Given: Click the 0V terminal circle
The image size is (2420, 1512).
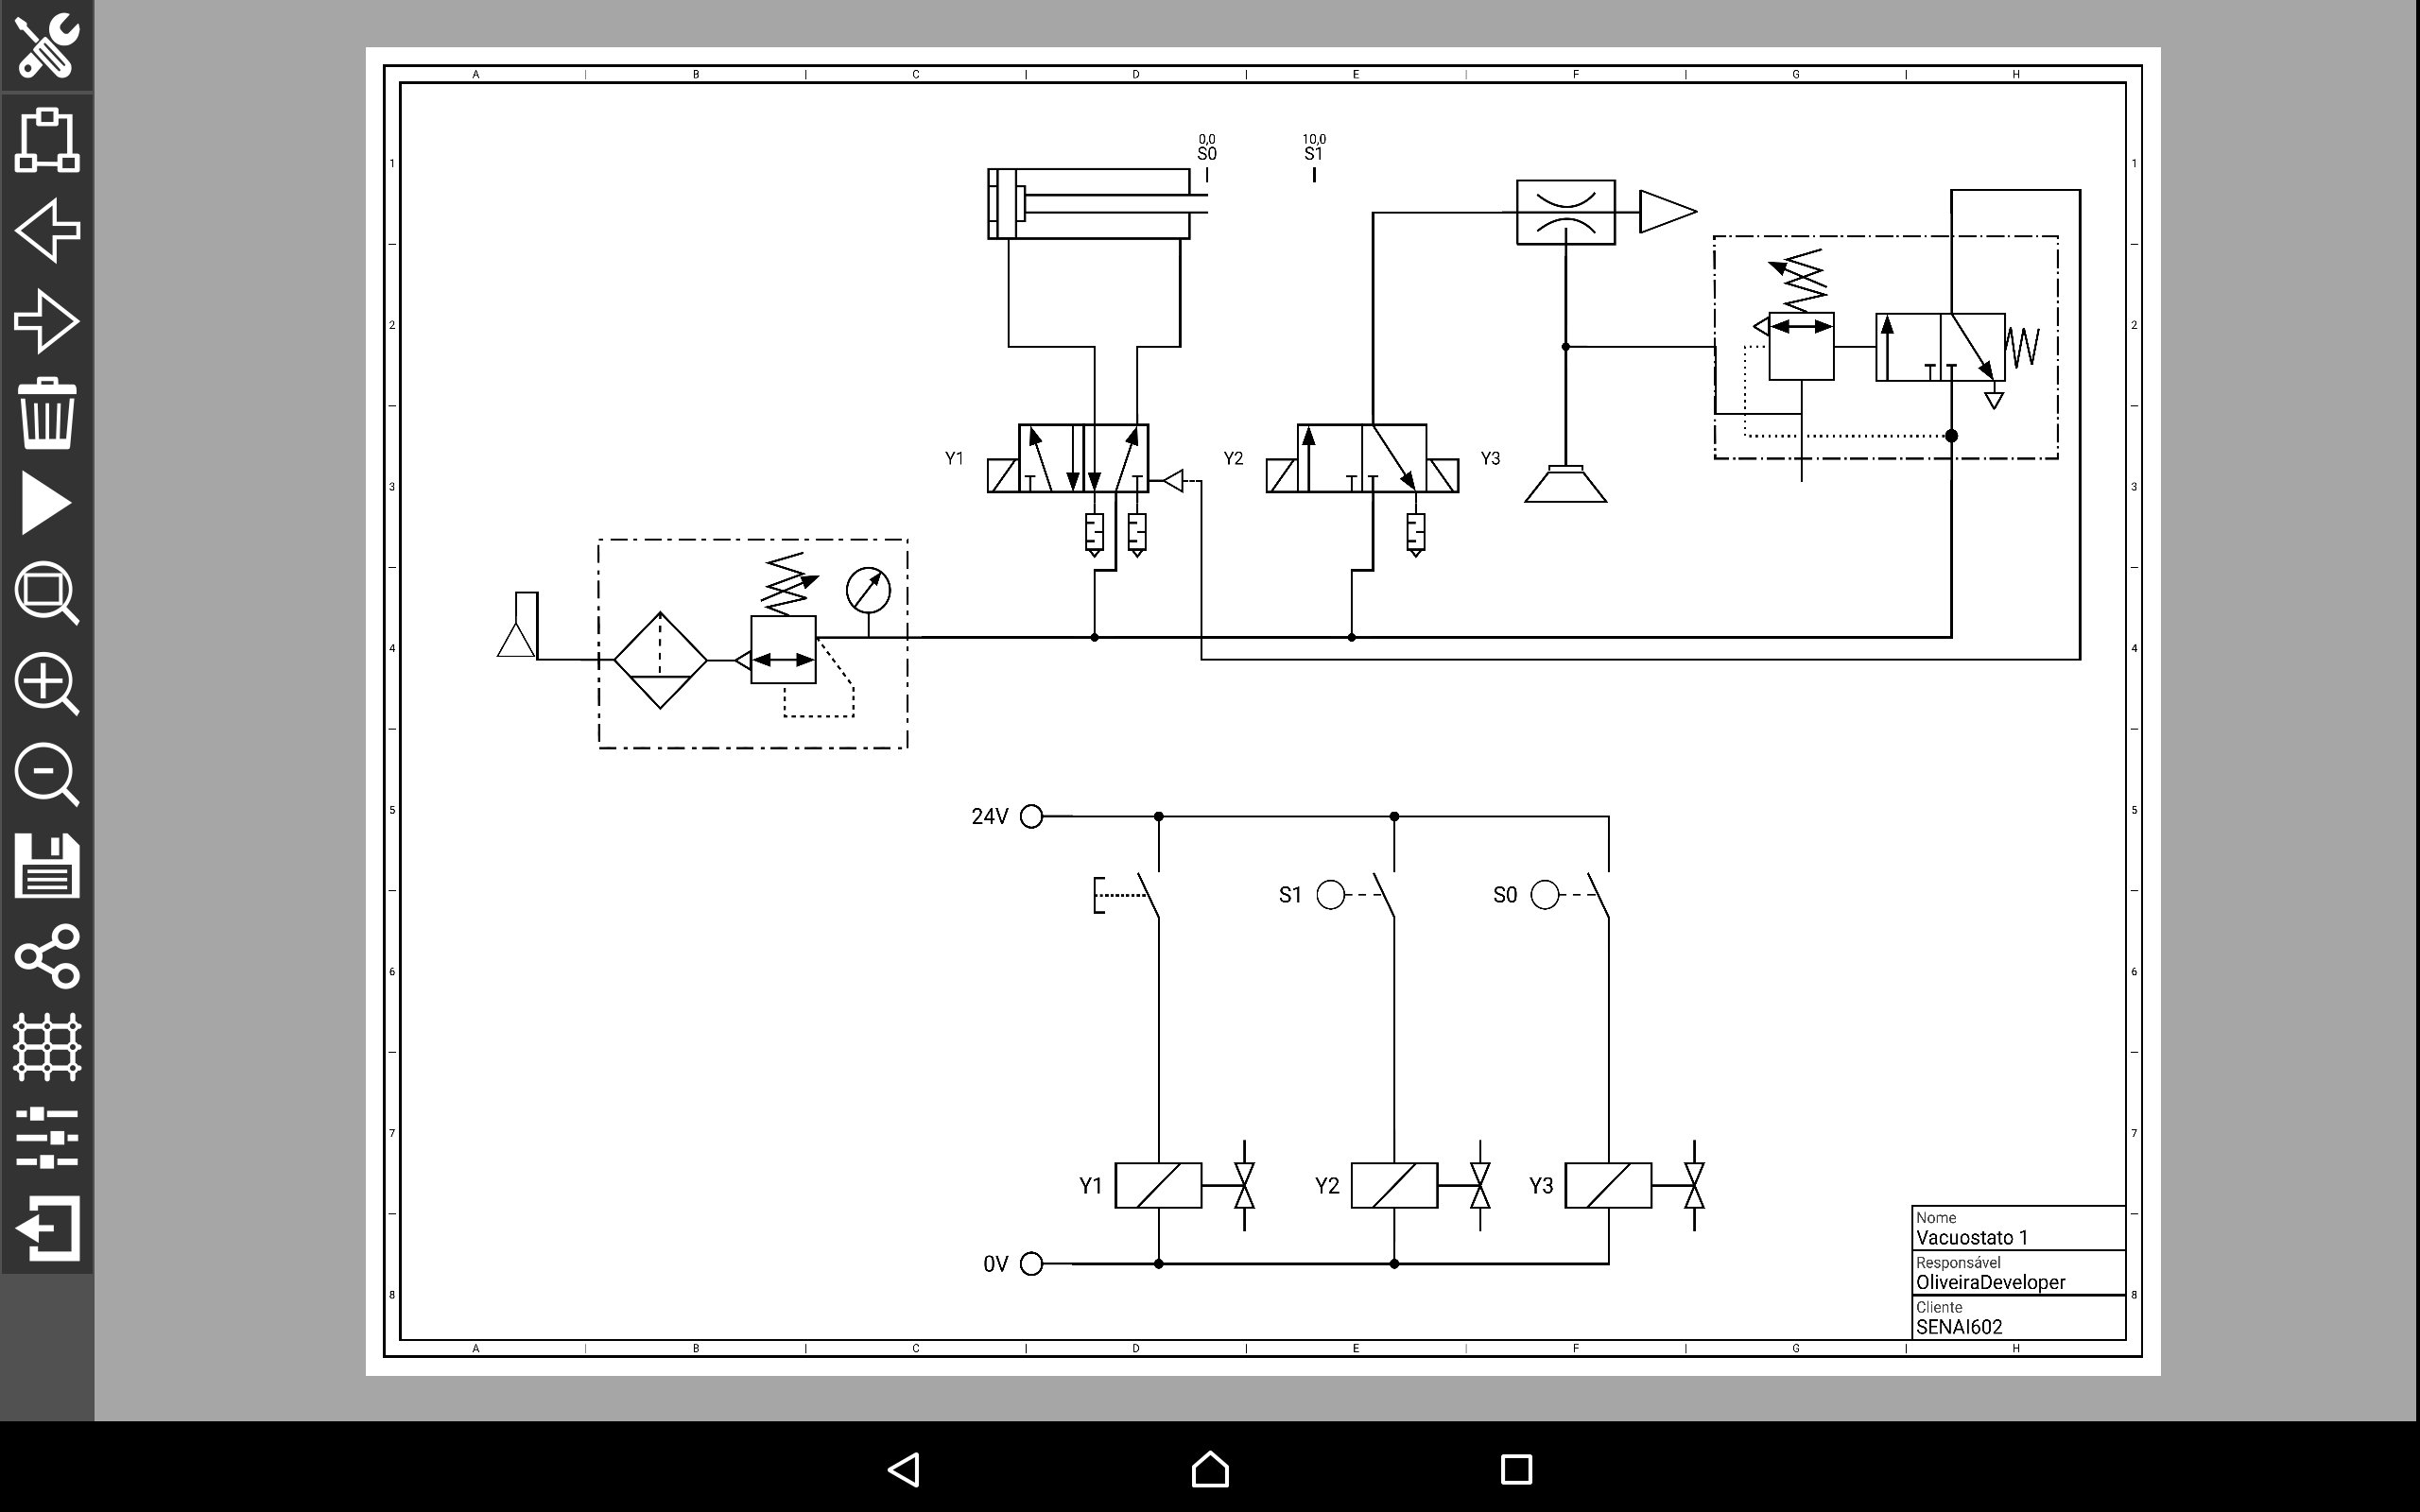Looking at the screenshot, I should [1031, 1264].
